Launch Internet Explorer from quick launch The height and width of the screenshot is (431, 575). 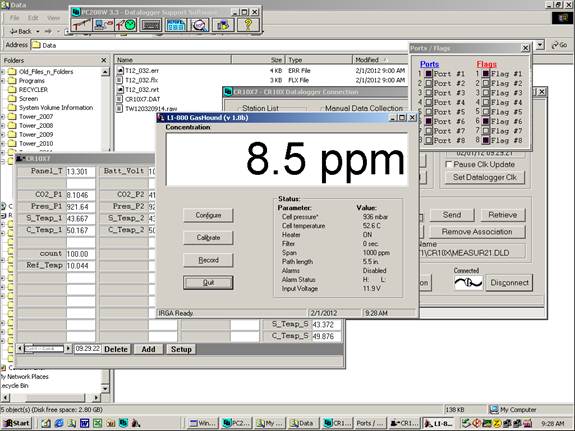click(59, 423)
